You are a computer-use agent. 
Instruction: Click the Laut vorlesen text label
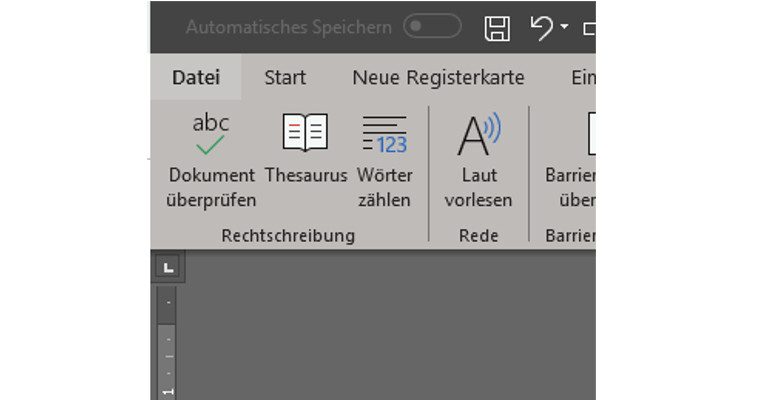pos(478,187)
